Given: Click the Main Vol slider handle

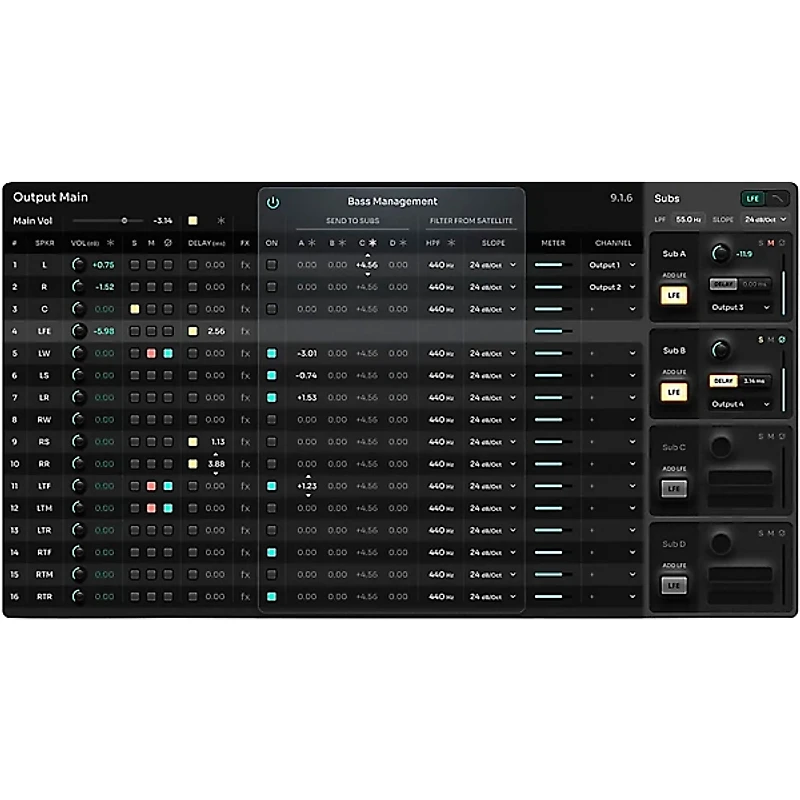Looking at the screenshot, I should (124, 220).
